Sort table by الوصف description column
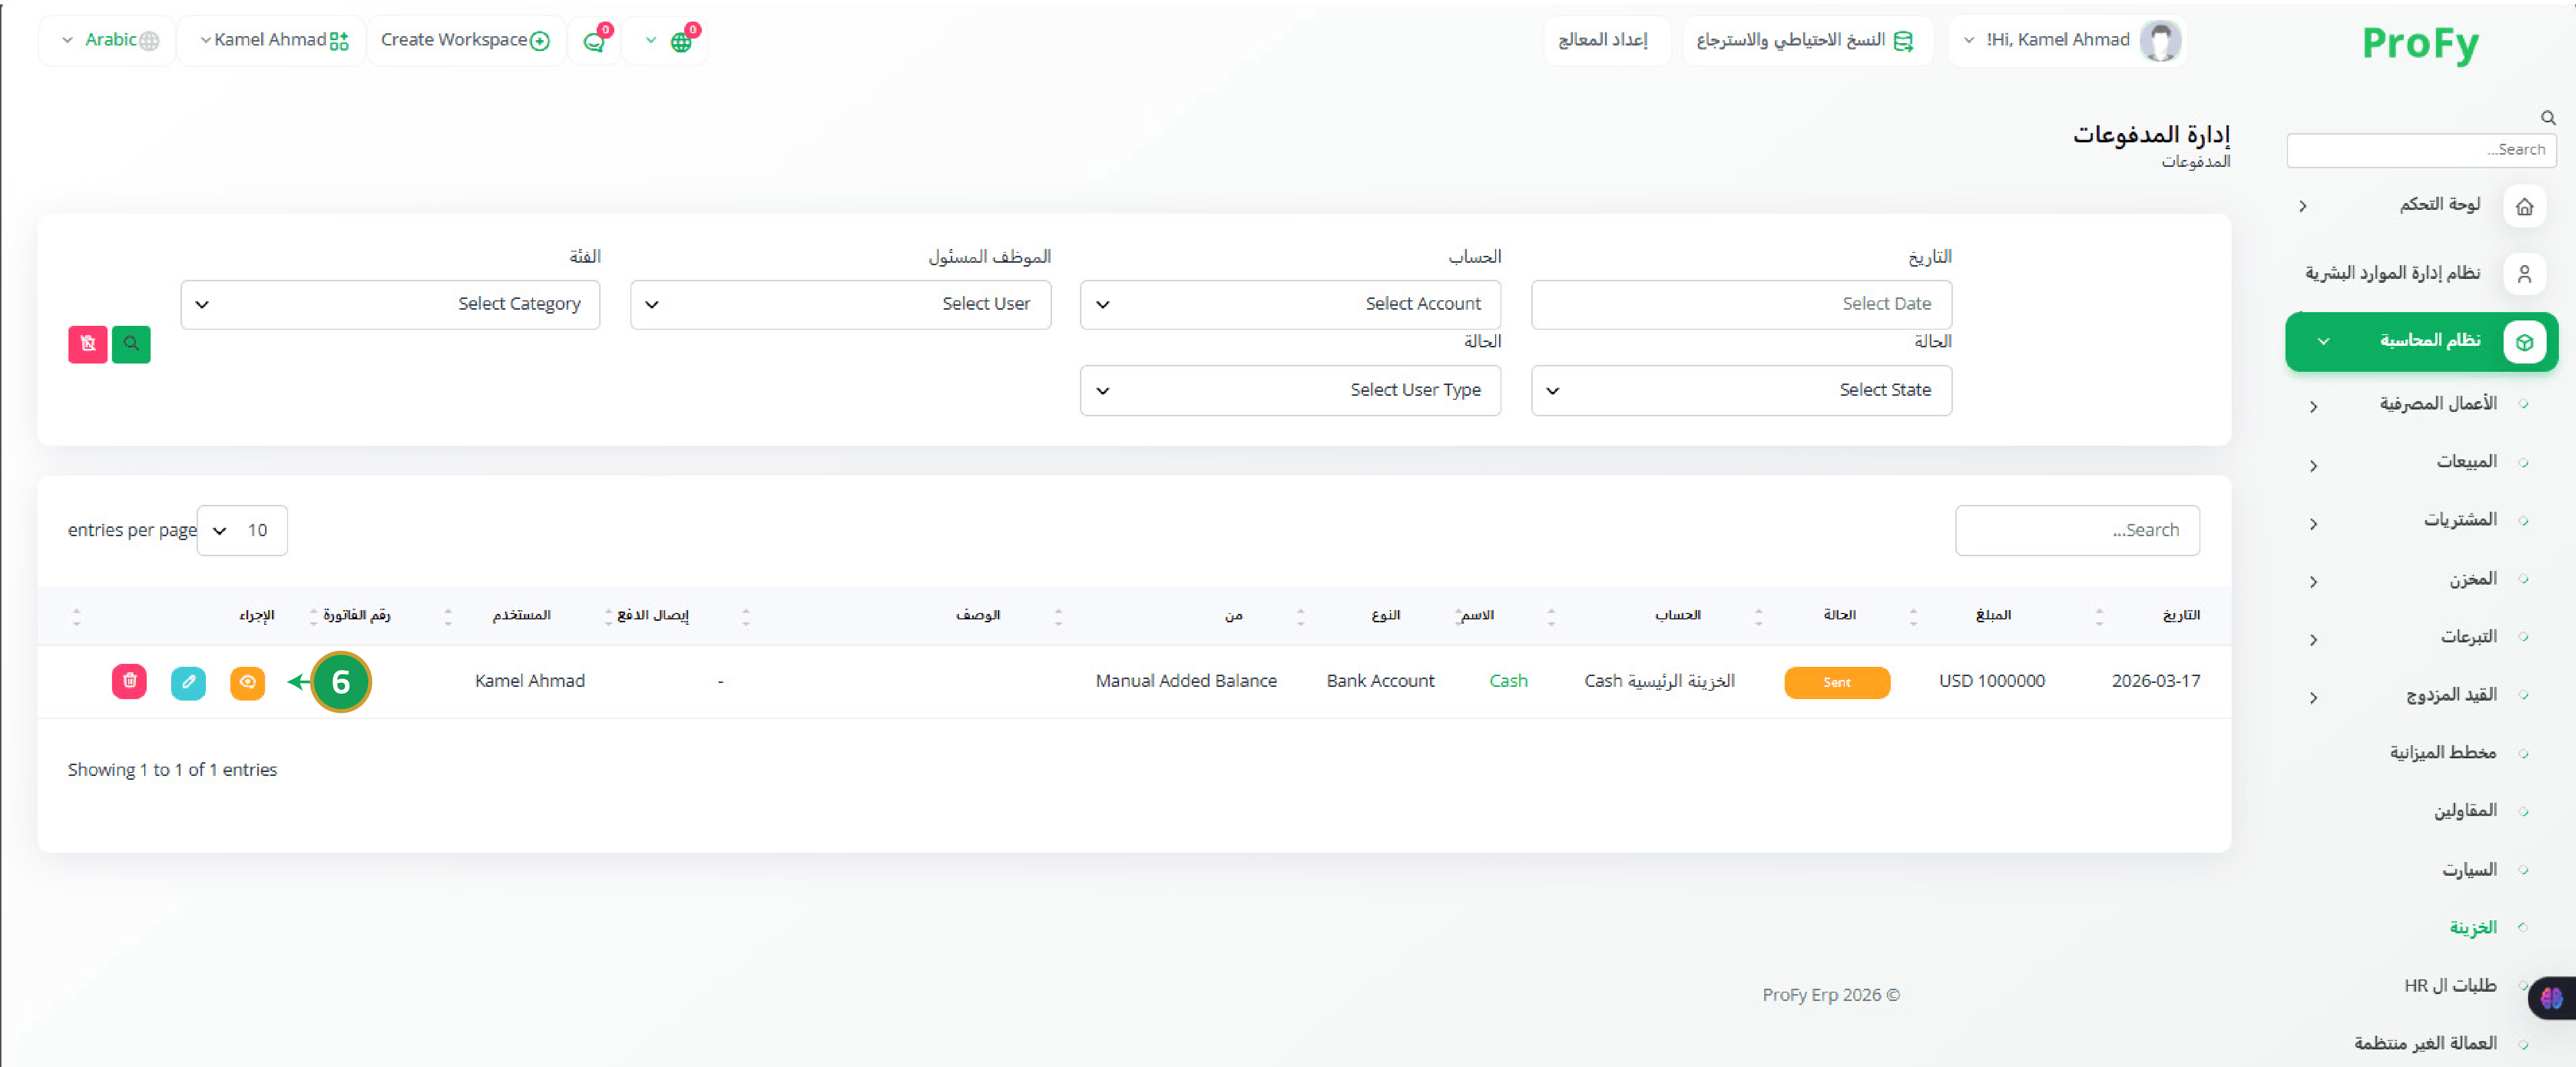This screenshot has height=1067, width=2576. [977, 615]
